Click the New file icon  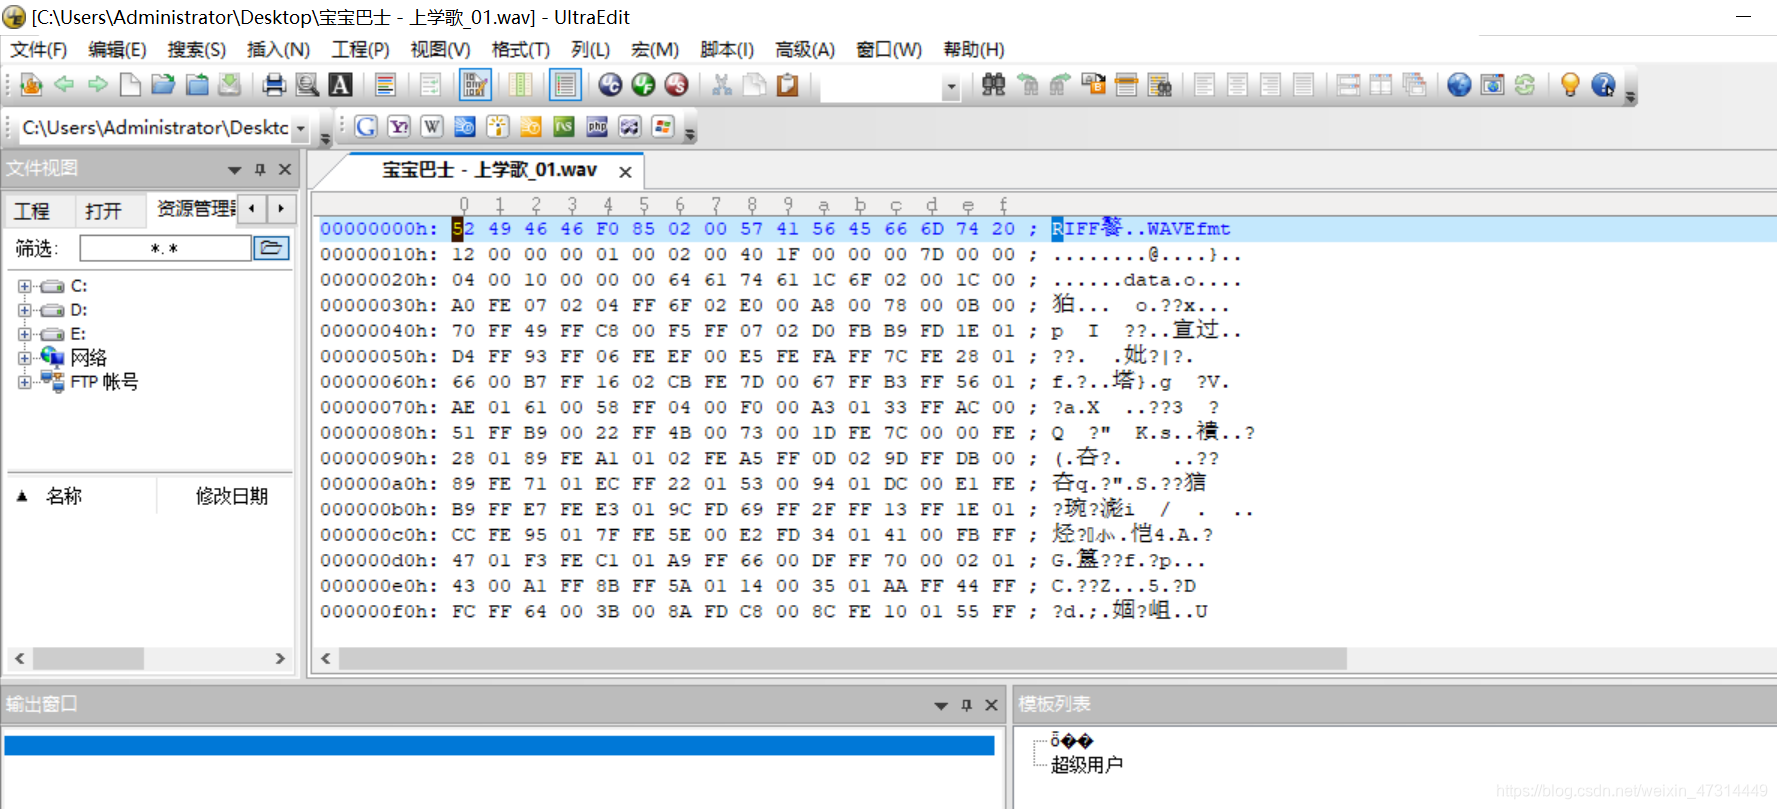[x=130, y=85]
